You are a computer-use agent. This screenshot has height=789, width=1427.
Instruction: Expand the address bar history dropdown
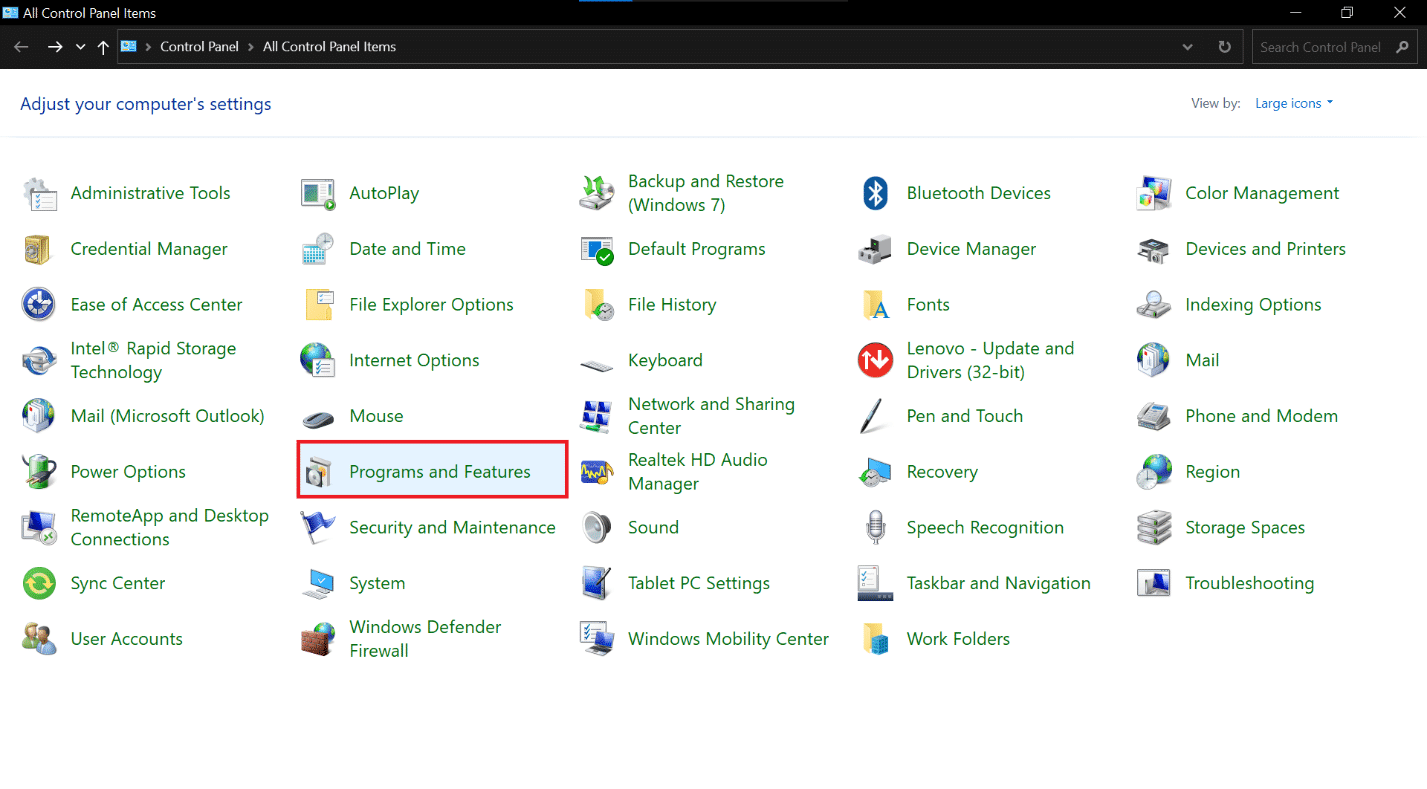[1187, 47]
